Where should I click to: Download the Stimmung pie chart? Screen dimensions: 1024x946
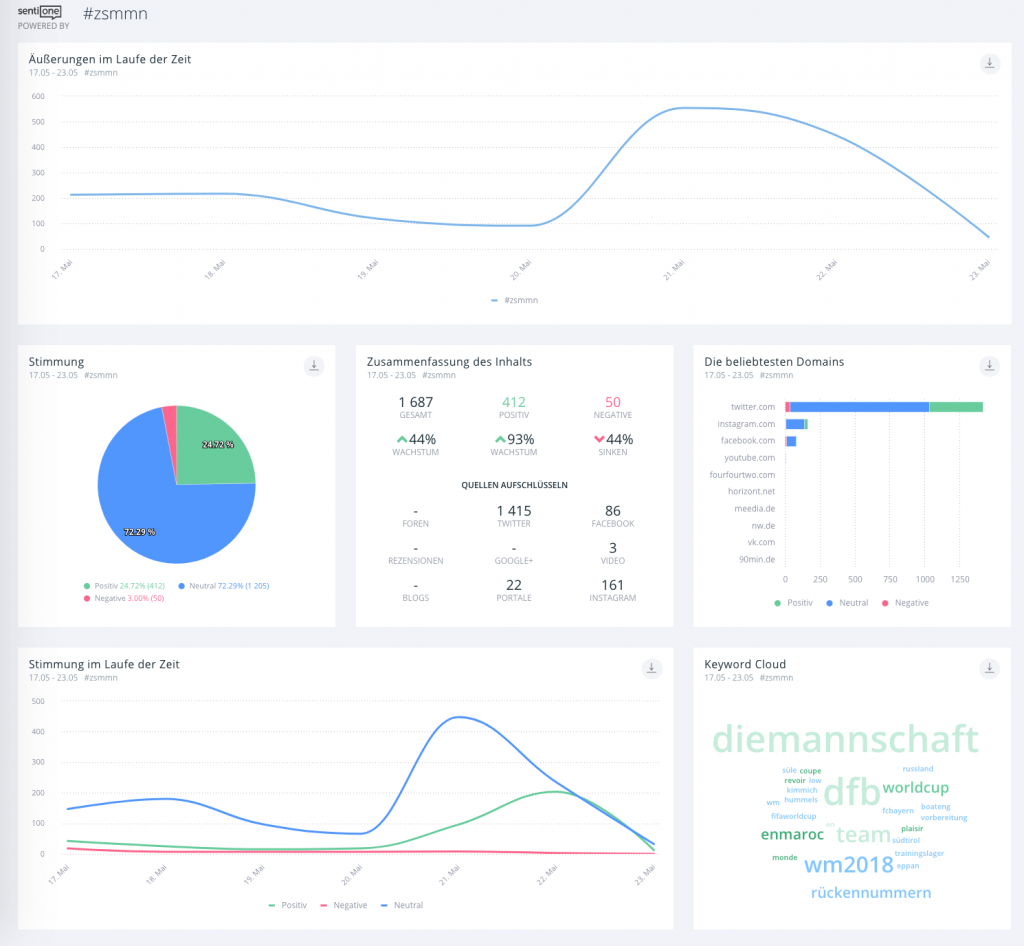tap(314, 366)
